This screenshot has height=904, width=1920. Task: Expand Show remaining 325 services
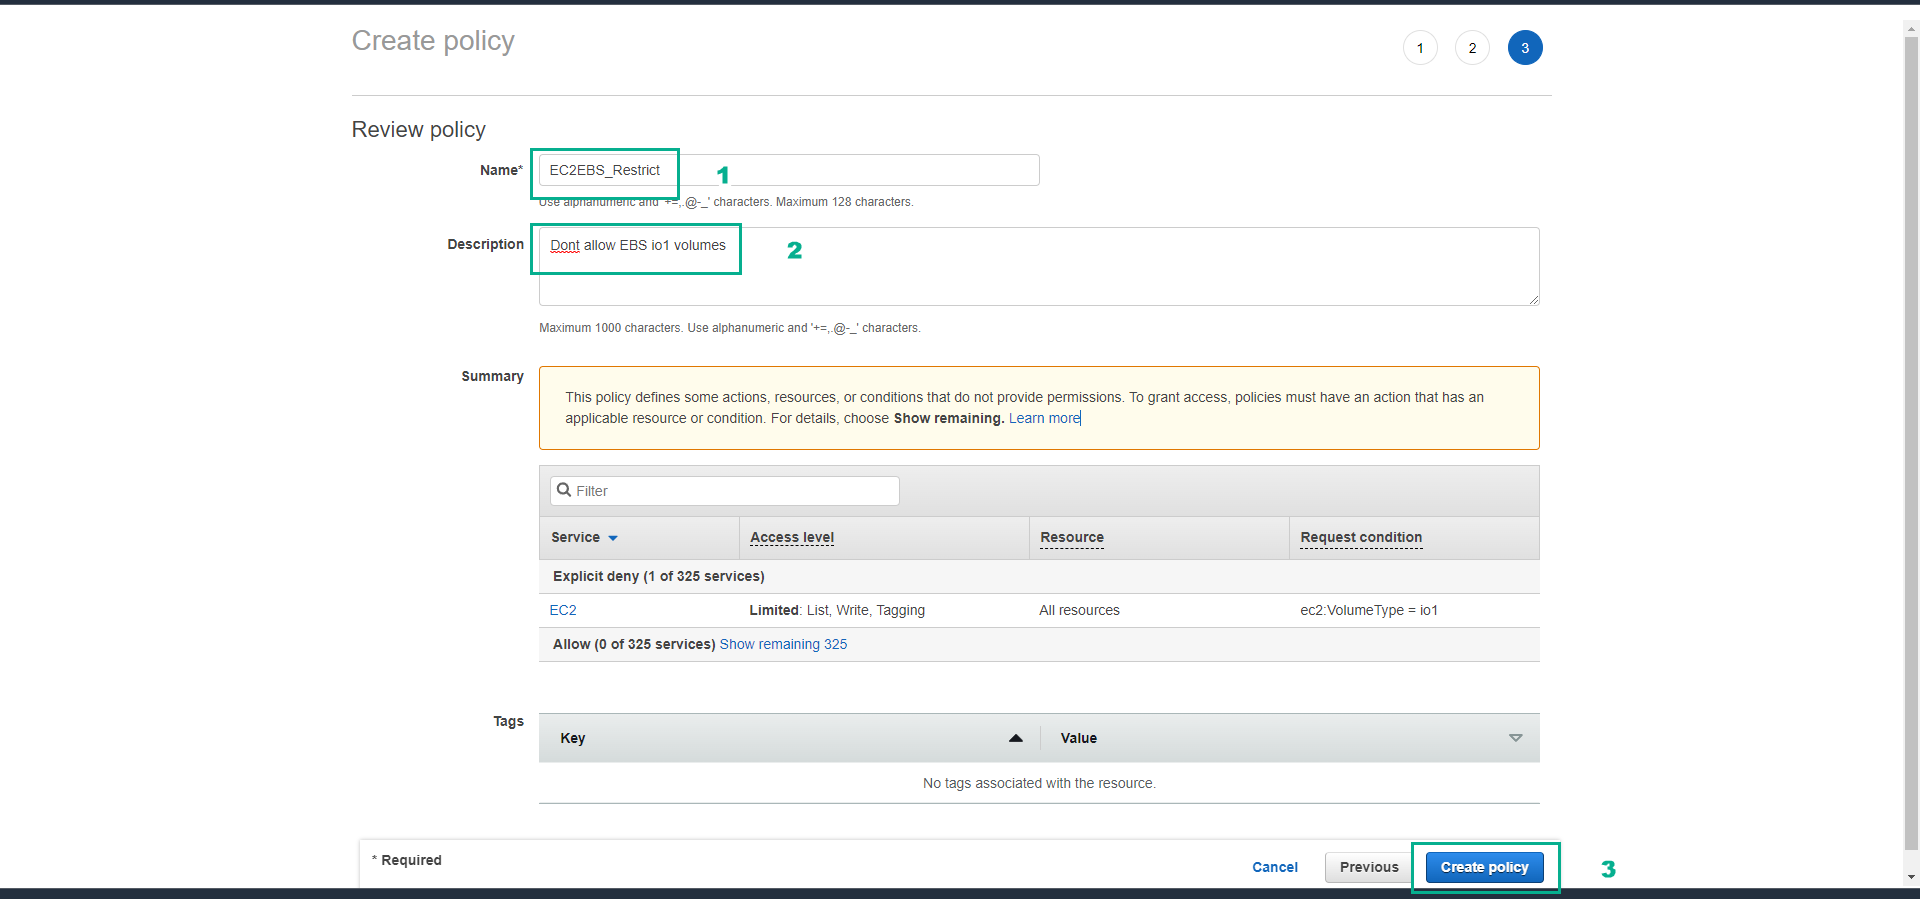pyautogui.click(x=783, y=644)
